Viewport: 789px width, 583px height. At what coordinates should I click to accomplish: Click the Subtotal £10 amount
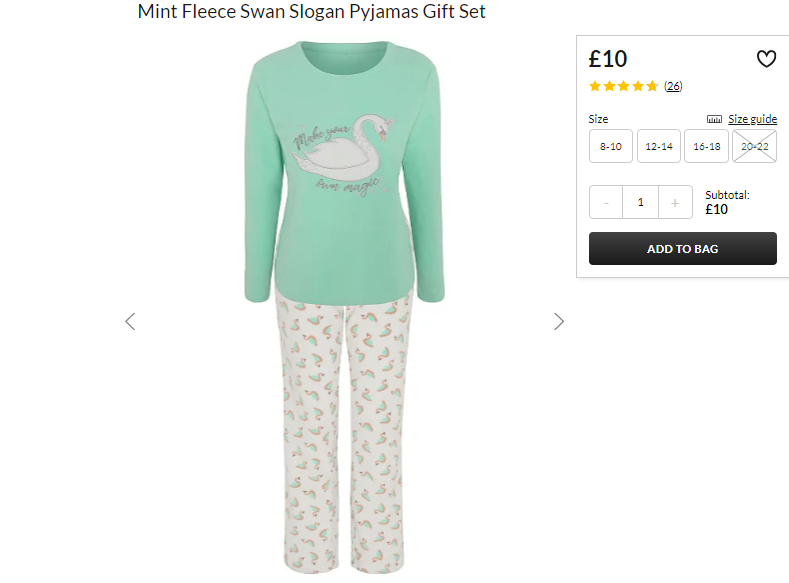pyautogui.click(x=717, y=209)
